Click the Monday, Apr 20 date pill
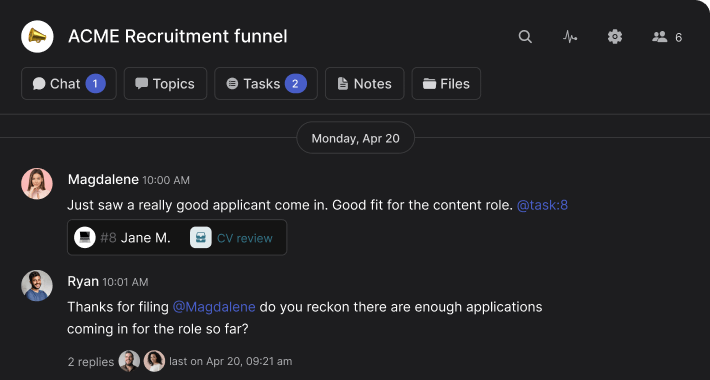Viewport: 710px width, 380px height. (355, 138)
